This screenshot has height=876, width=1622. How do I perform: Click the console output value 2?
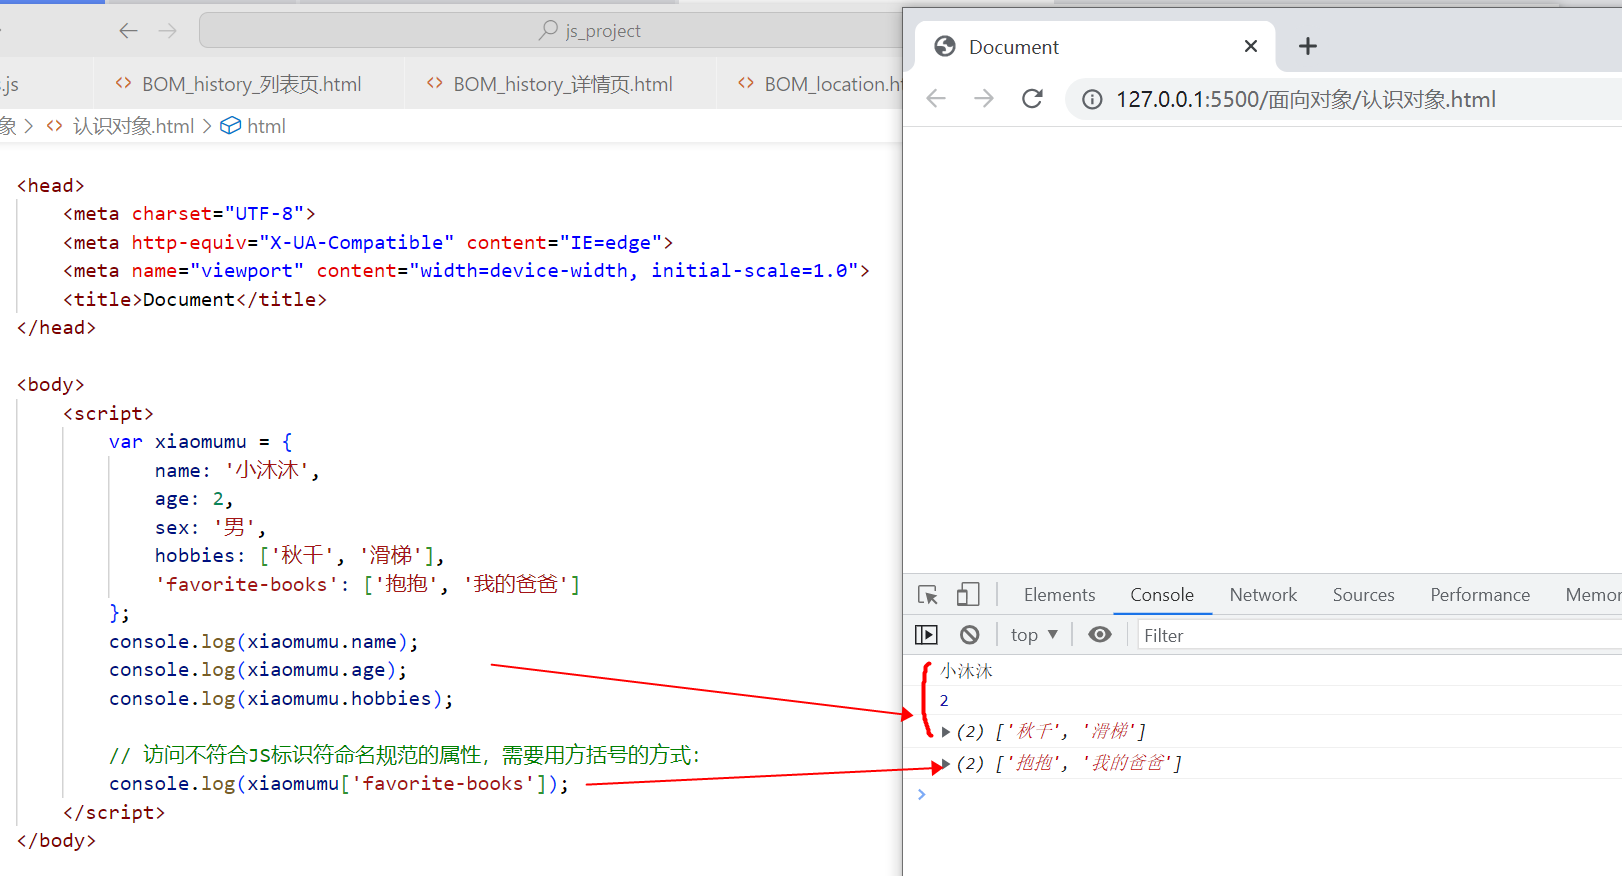[944, 701]
